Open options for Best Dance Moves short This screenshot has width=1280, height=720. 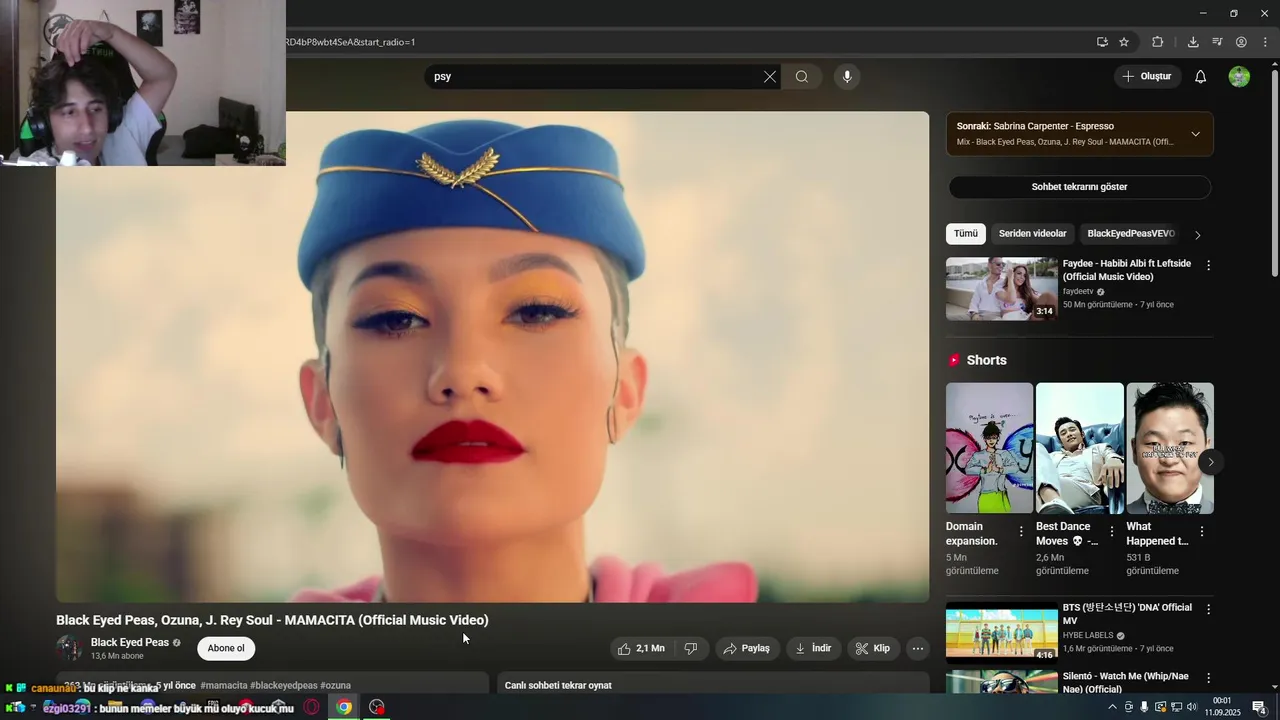(x=1111, y=531)
